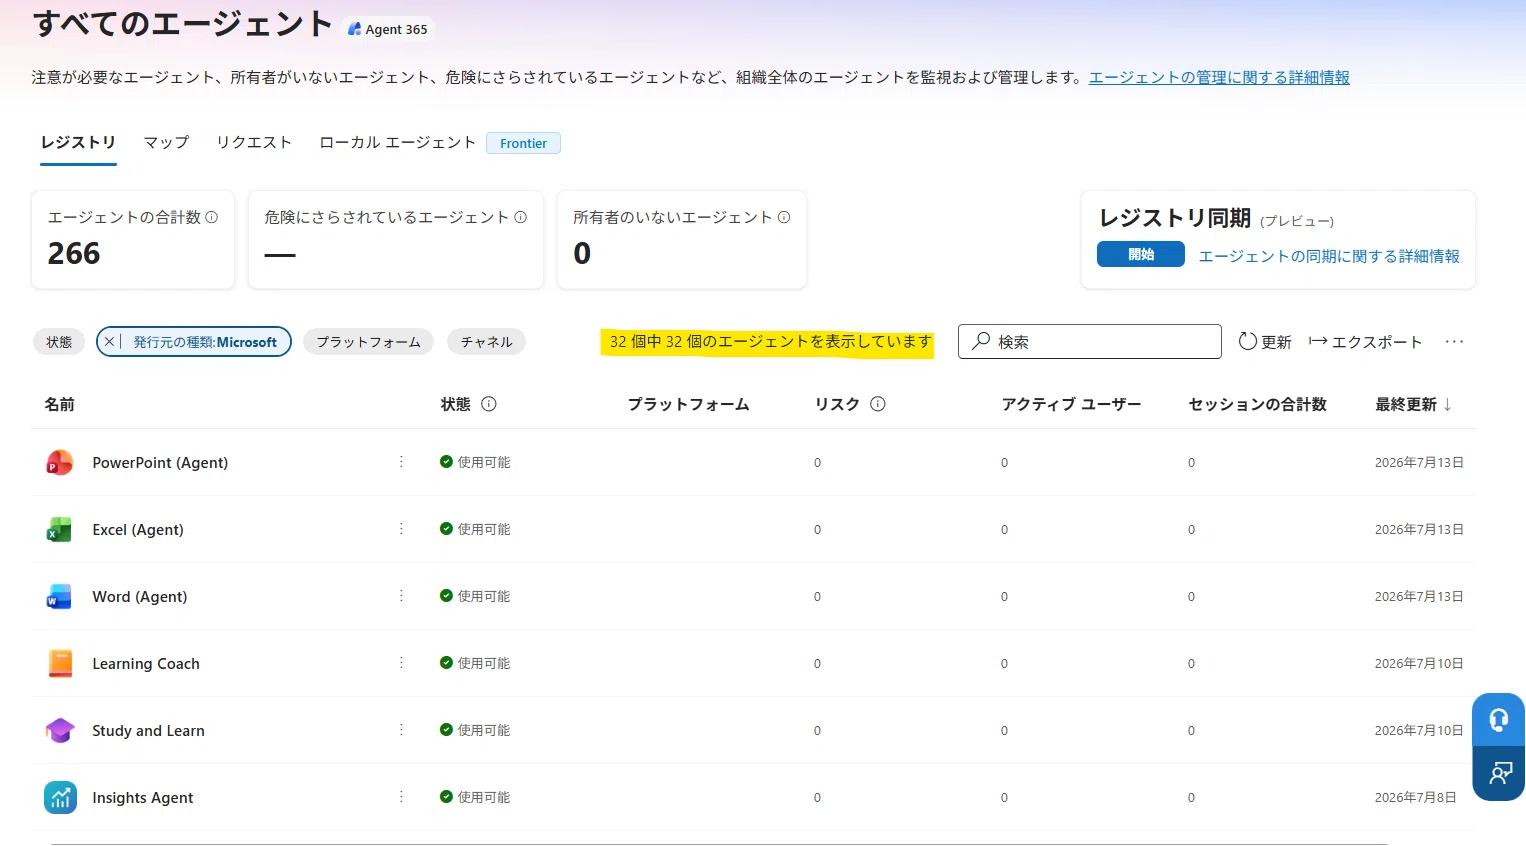Click 2026年7月13日 date in Excel row
The width and height of the screenshot is (1526, 846).
(x=1419, y=529)
